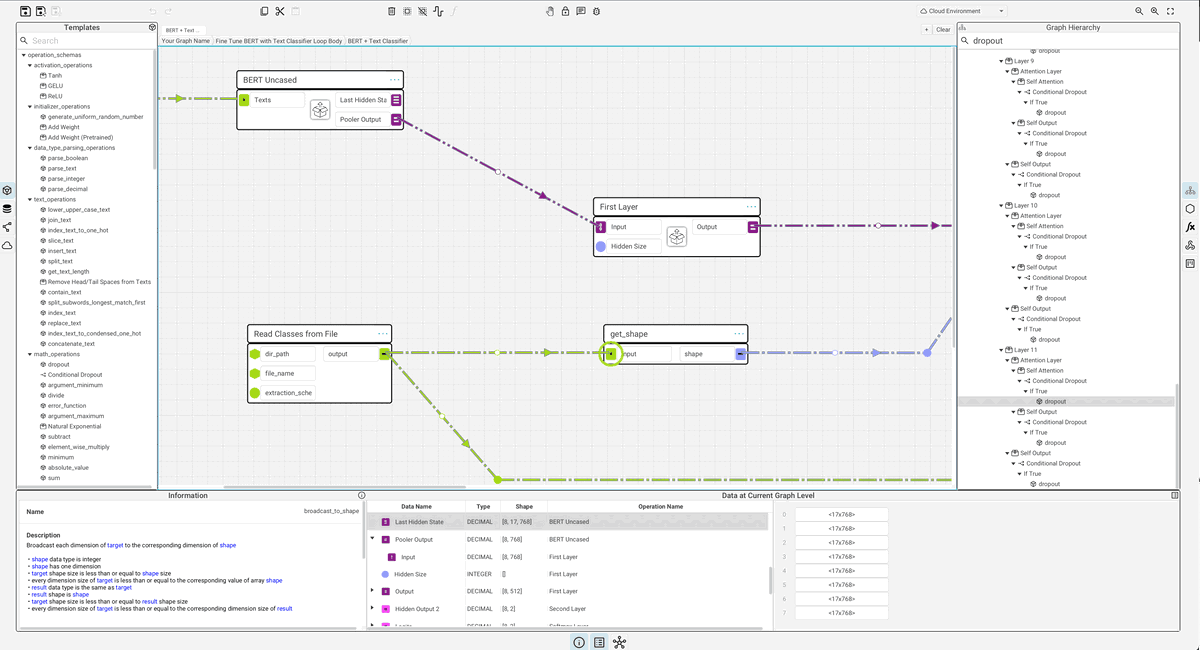
Task: Collapse the operation_schemas tree node
Action: click(x=23, y=55)
